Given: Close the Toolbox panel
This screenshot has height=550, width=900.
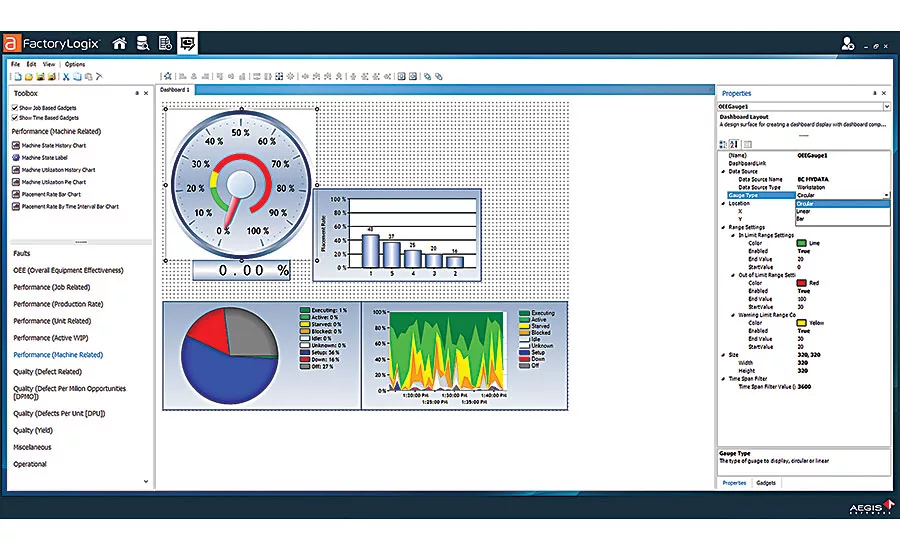Looking at the screenshot, I should [x=146, y=93].
